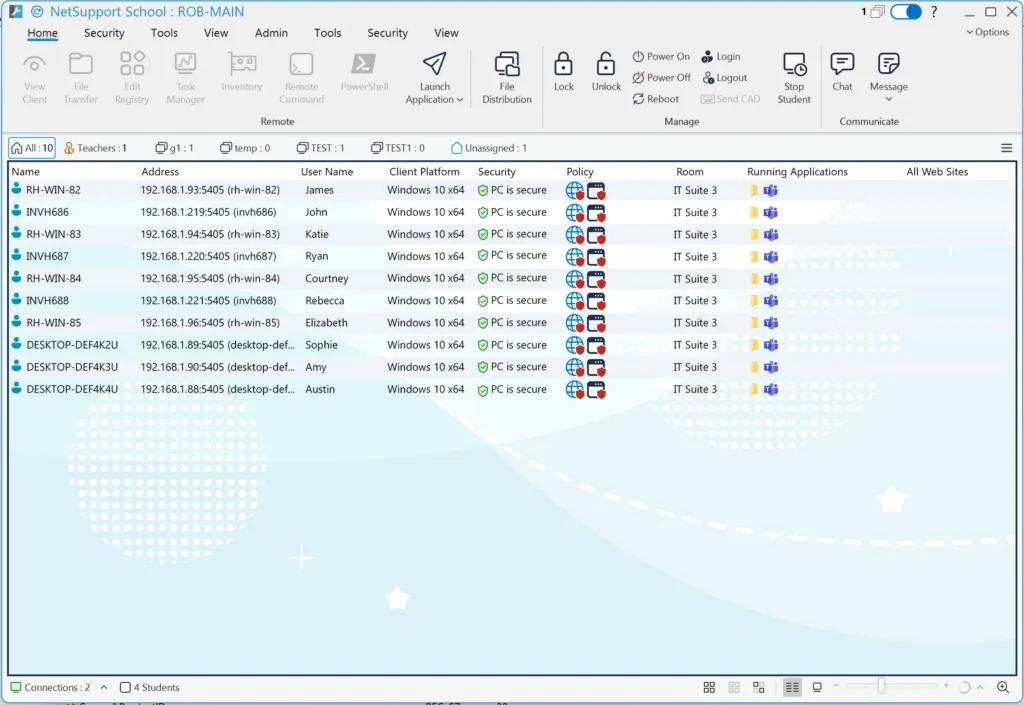Viewport: 1024px width, 705px height.
Task: Click the Power On button
Action: [x=661, y=57]
